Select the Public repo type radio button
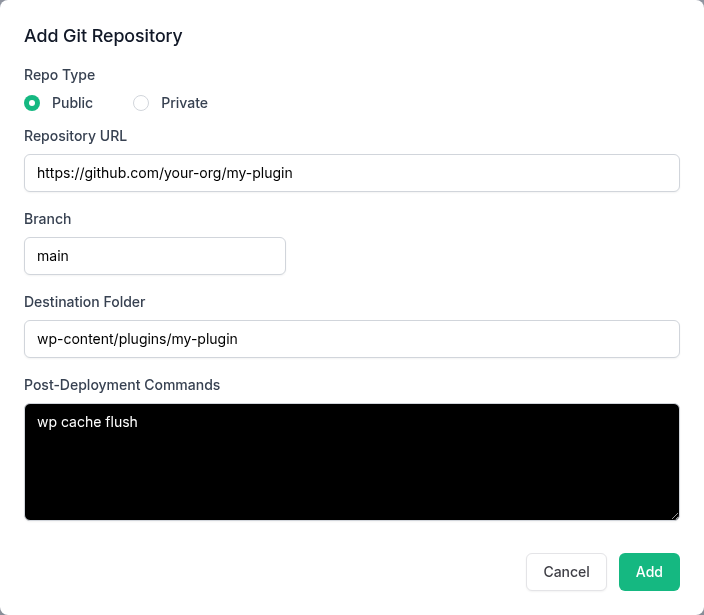The height and width of the screenshot is (615, 704). (x=32, y=103)
